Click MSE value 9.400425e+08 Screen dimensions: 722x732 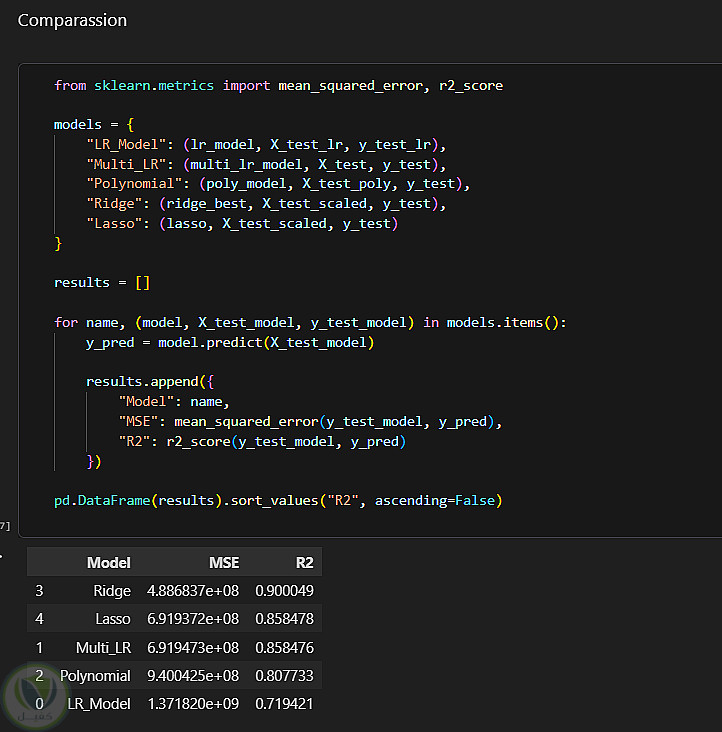coord(193,676)
